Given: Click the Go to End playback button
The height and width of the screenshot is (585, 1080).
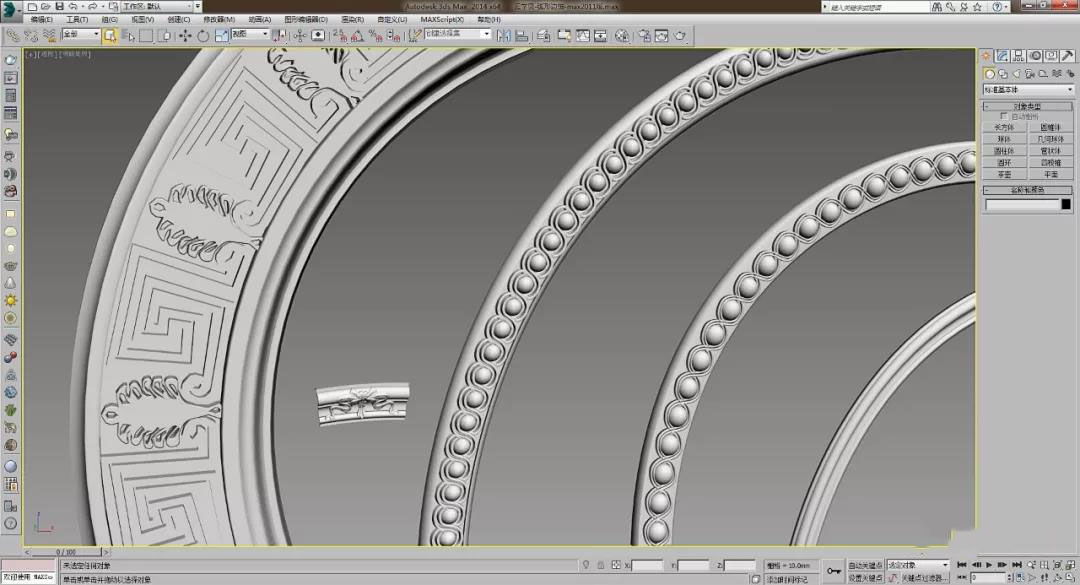Looking at the screenshot, I should pyautogui.click(x=1017, y=565).
